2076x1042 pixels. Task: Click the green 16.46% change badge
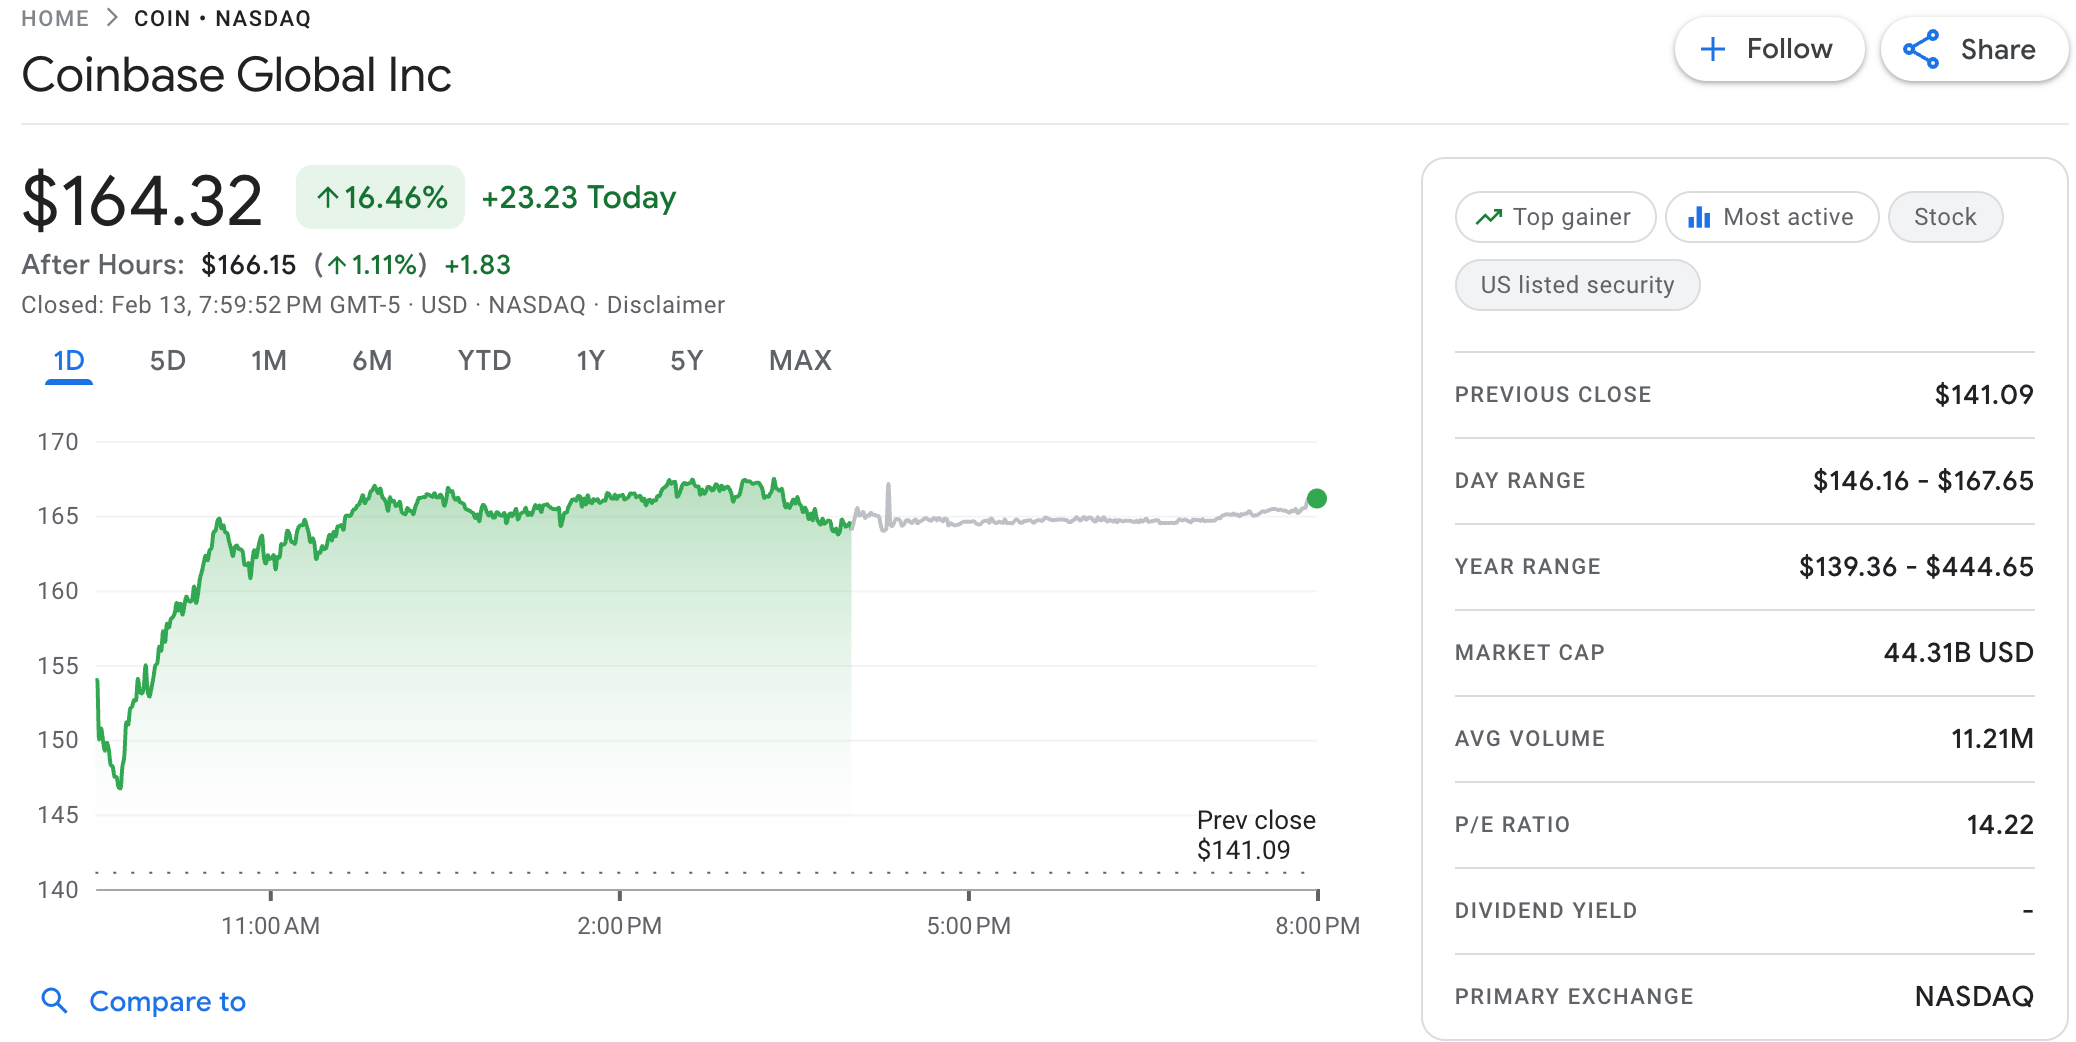tap(380, 197)
